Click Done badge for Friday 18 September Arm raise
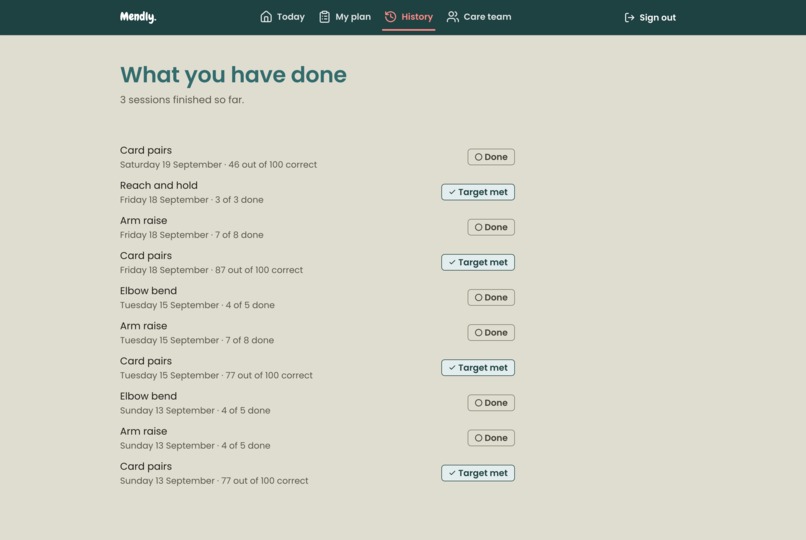 click(491, 227)
